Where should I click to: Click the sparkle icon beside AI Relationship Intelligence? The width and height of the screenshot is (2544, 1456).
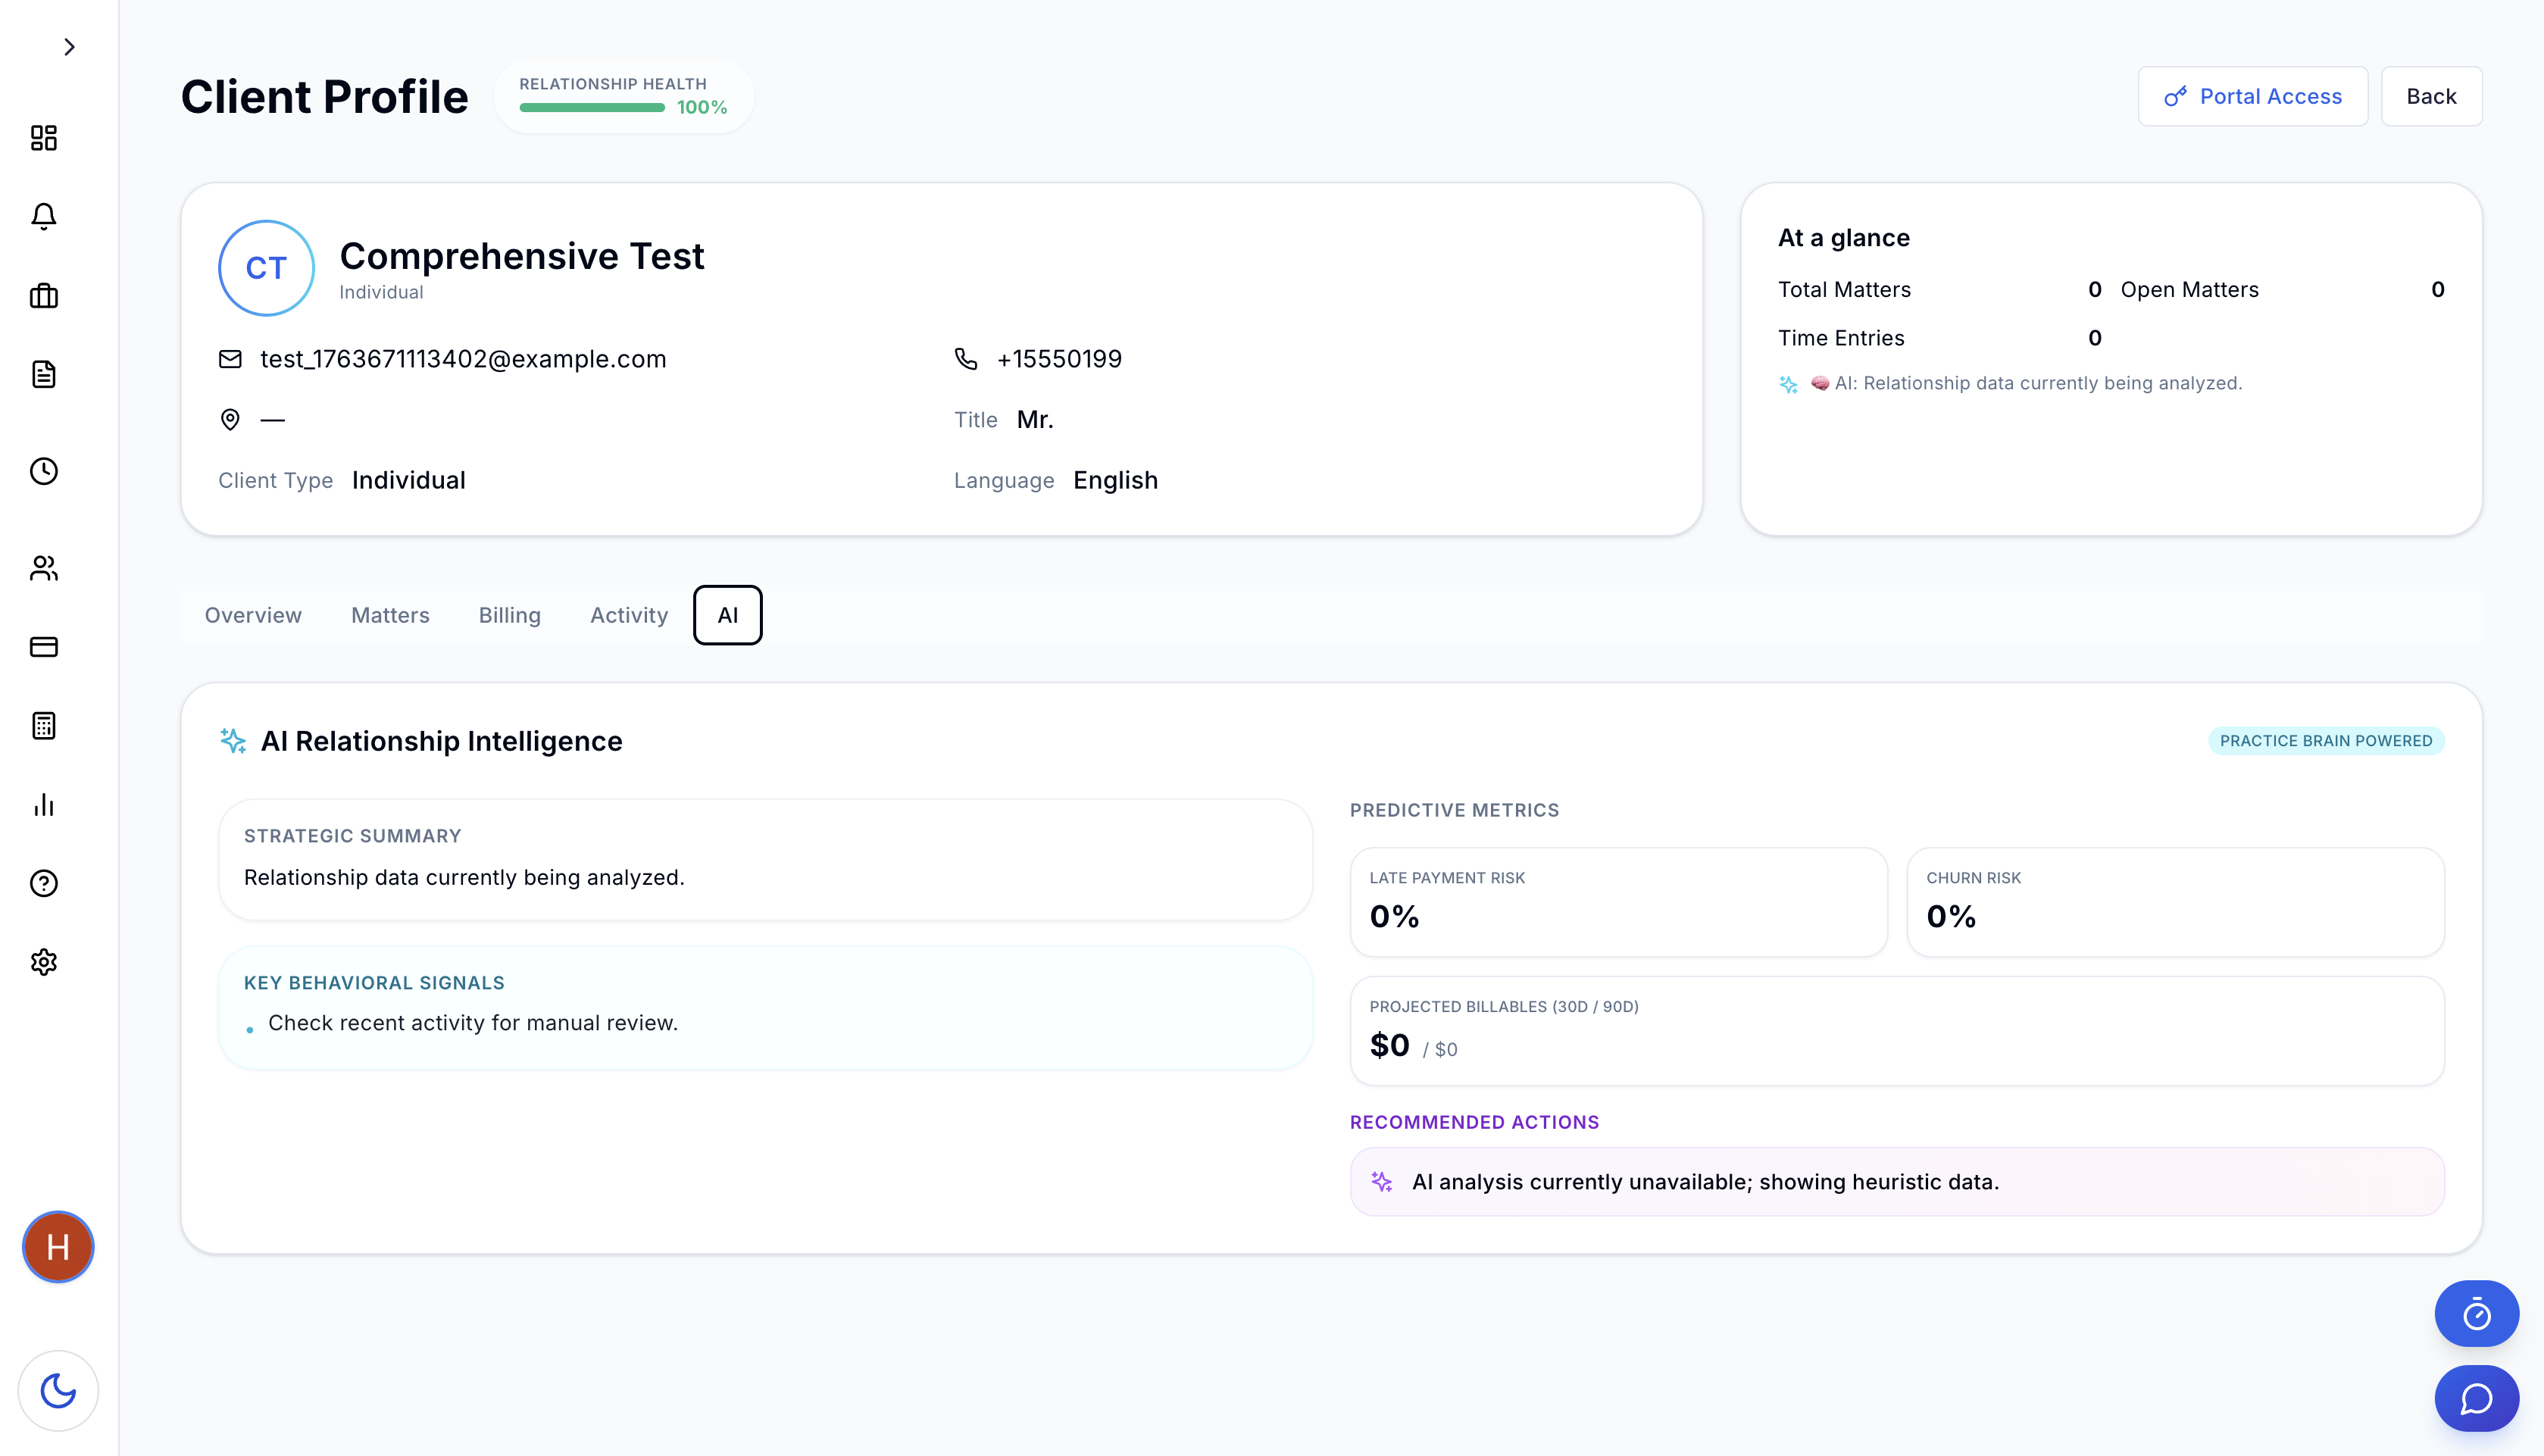coord(233,741)
